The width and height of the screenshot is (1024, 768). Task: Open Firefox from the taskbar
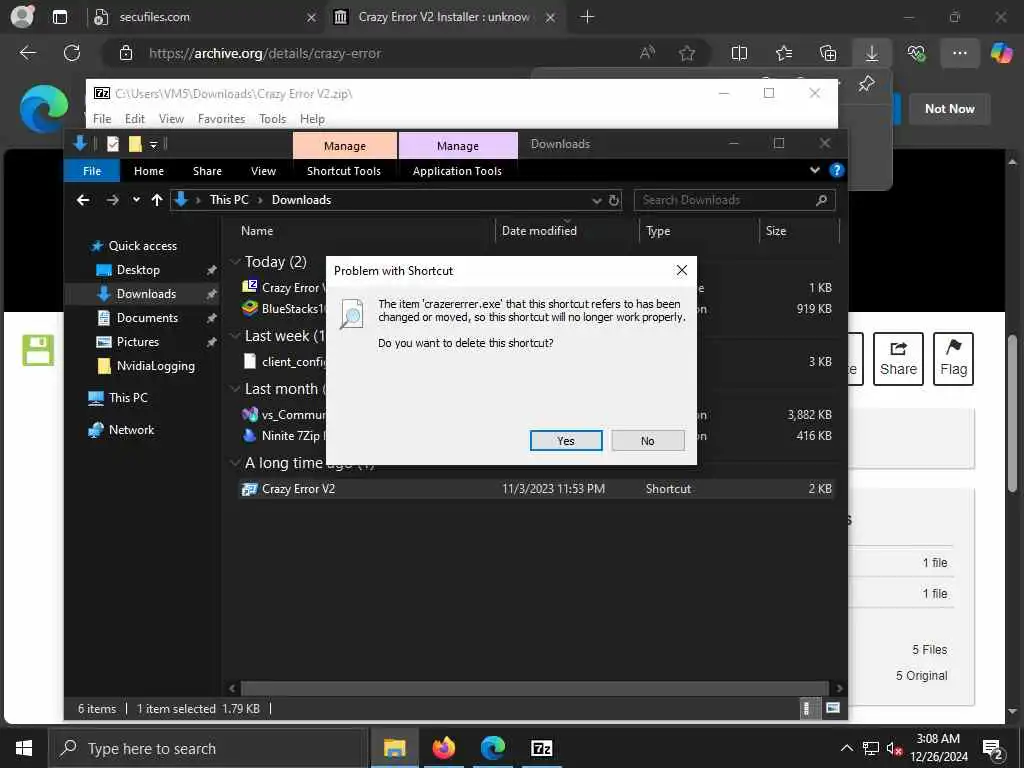click(x=443, y=748)
